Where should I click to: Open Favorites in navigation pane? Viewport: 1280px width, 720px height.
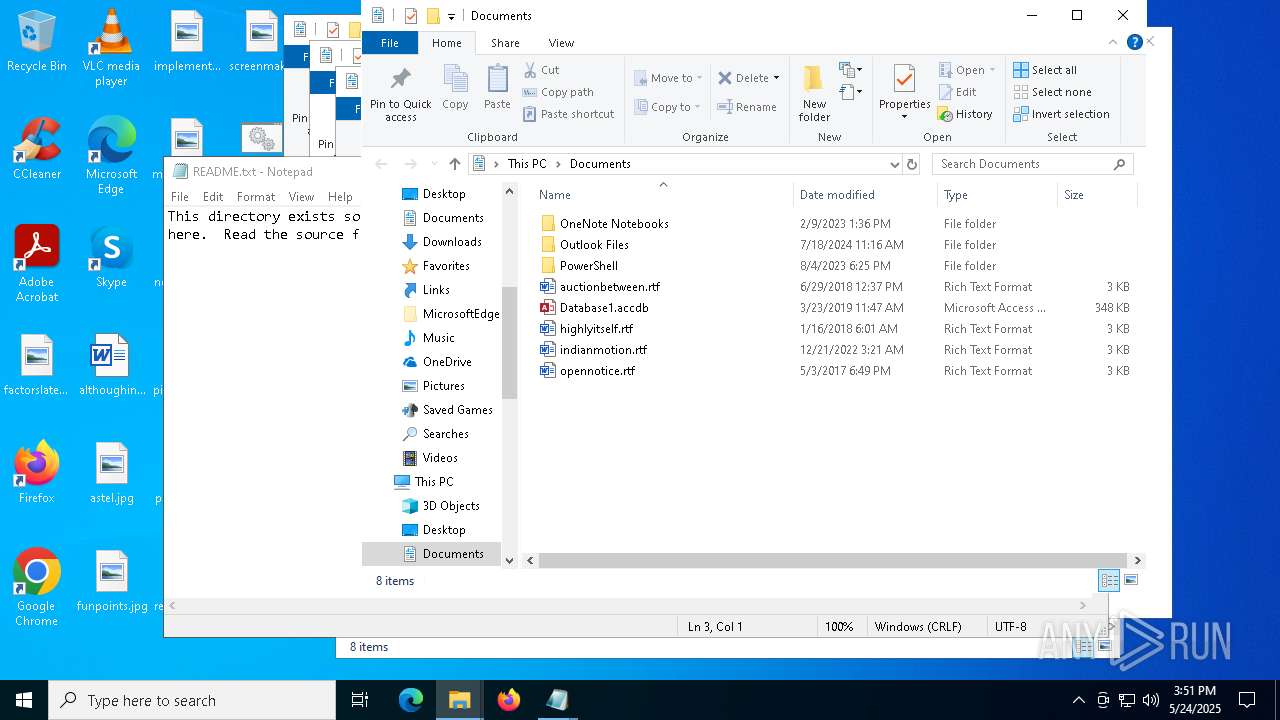point(445,266)
